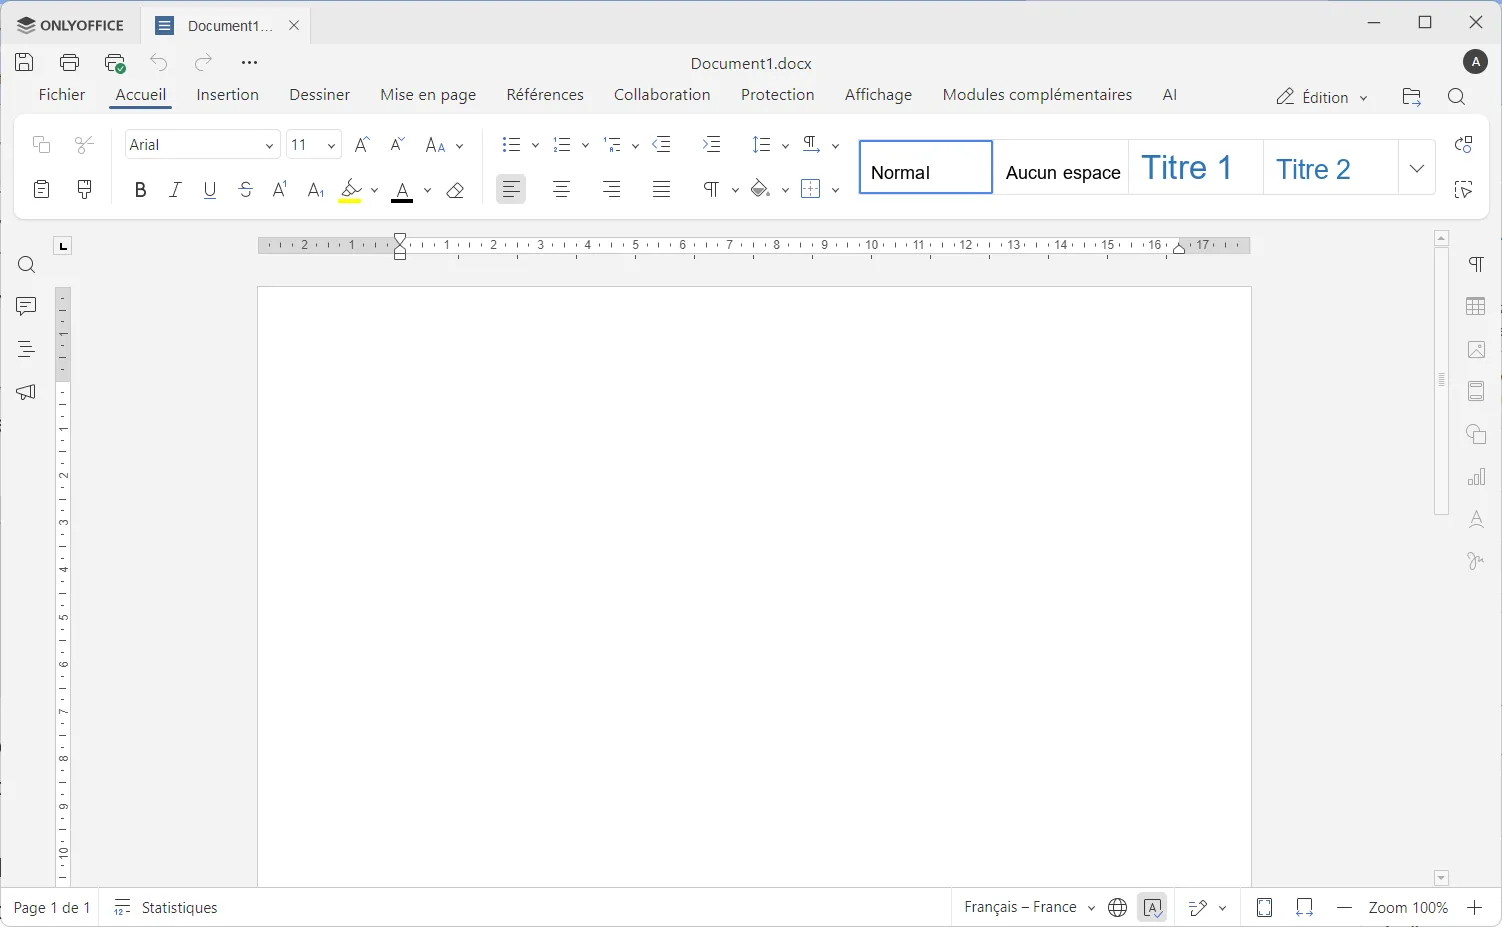Toggle Underline formatting
This screenshot has height=927, width=1502.
tap(210, 189)
